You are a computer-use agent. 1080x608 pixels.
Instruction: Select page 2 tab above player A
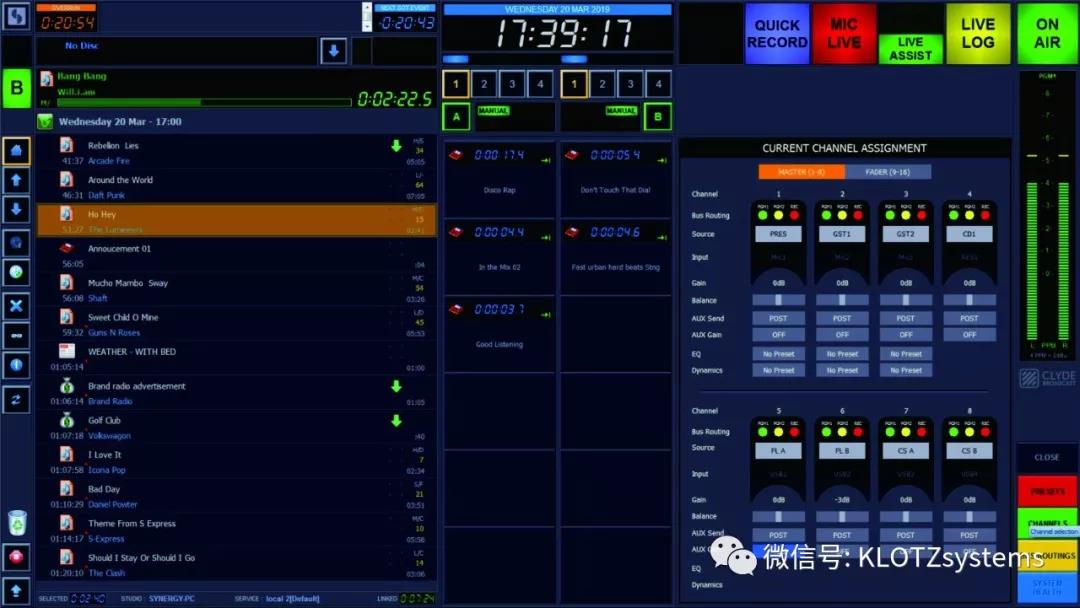tap(484, 84)
